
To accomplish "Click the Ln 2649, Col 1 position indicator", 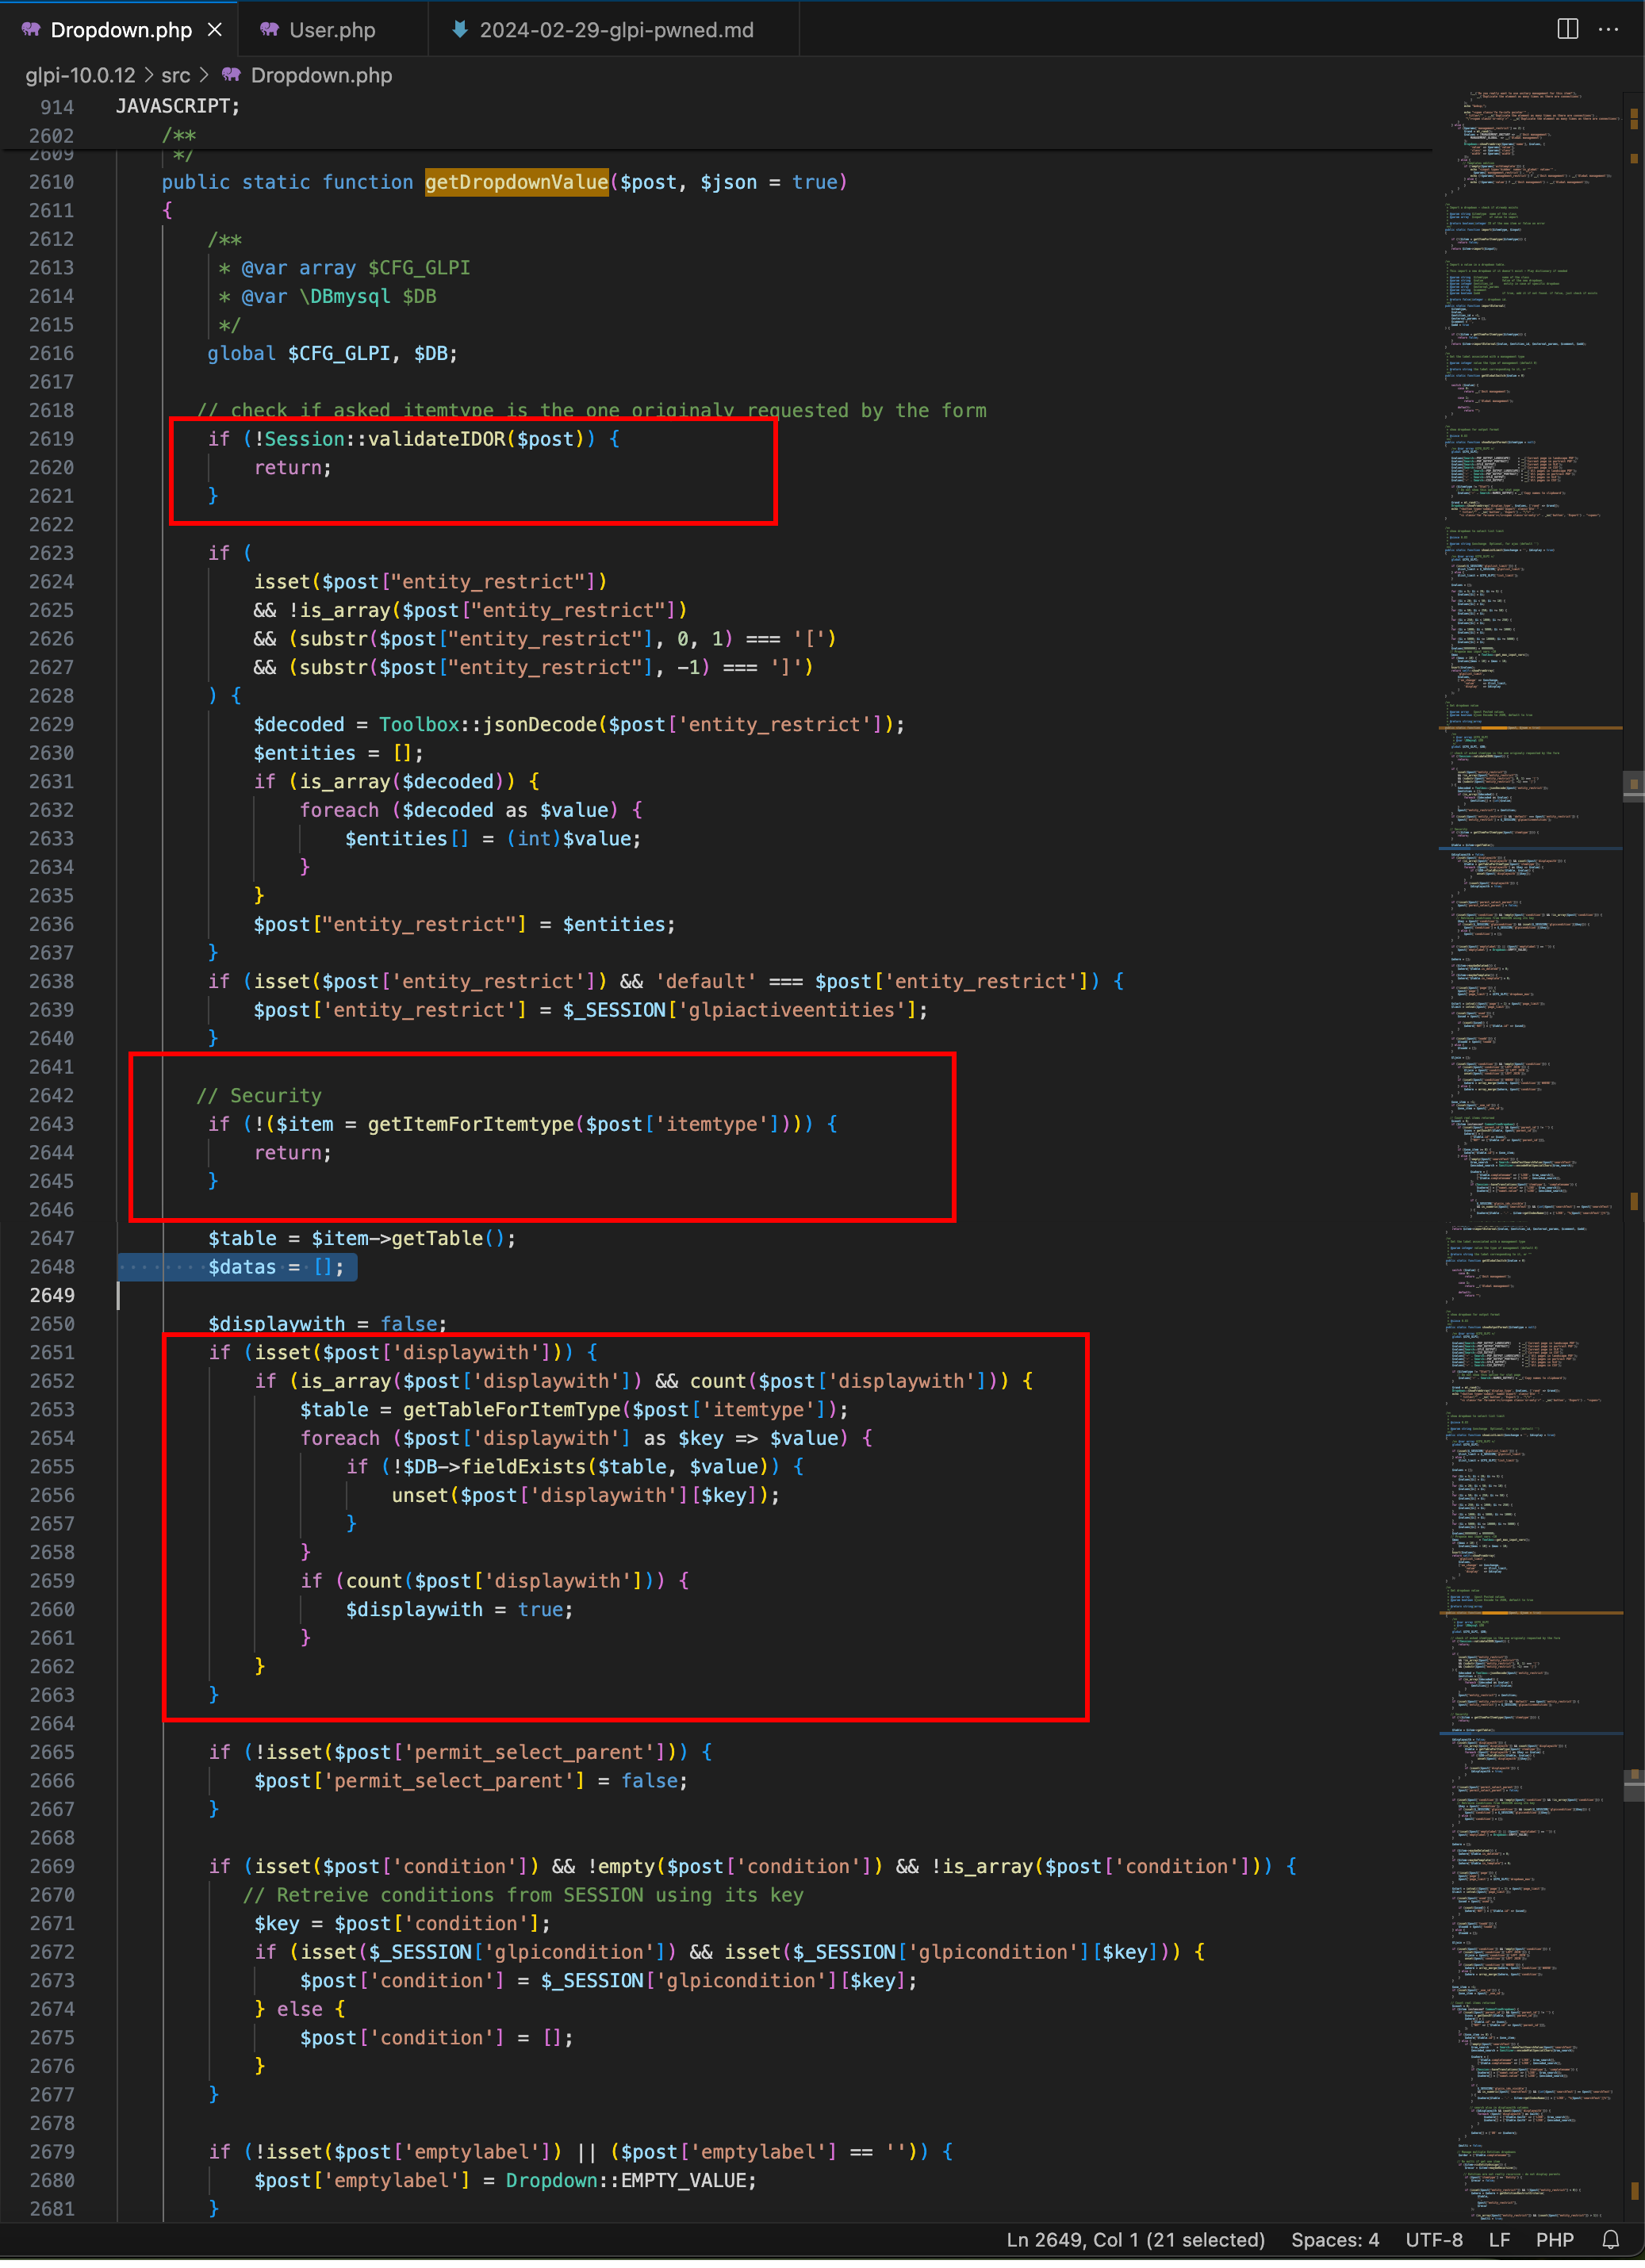I will (1135, 2239).
